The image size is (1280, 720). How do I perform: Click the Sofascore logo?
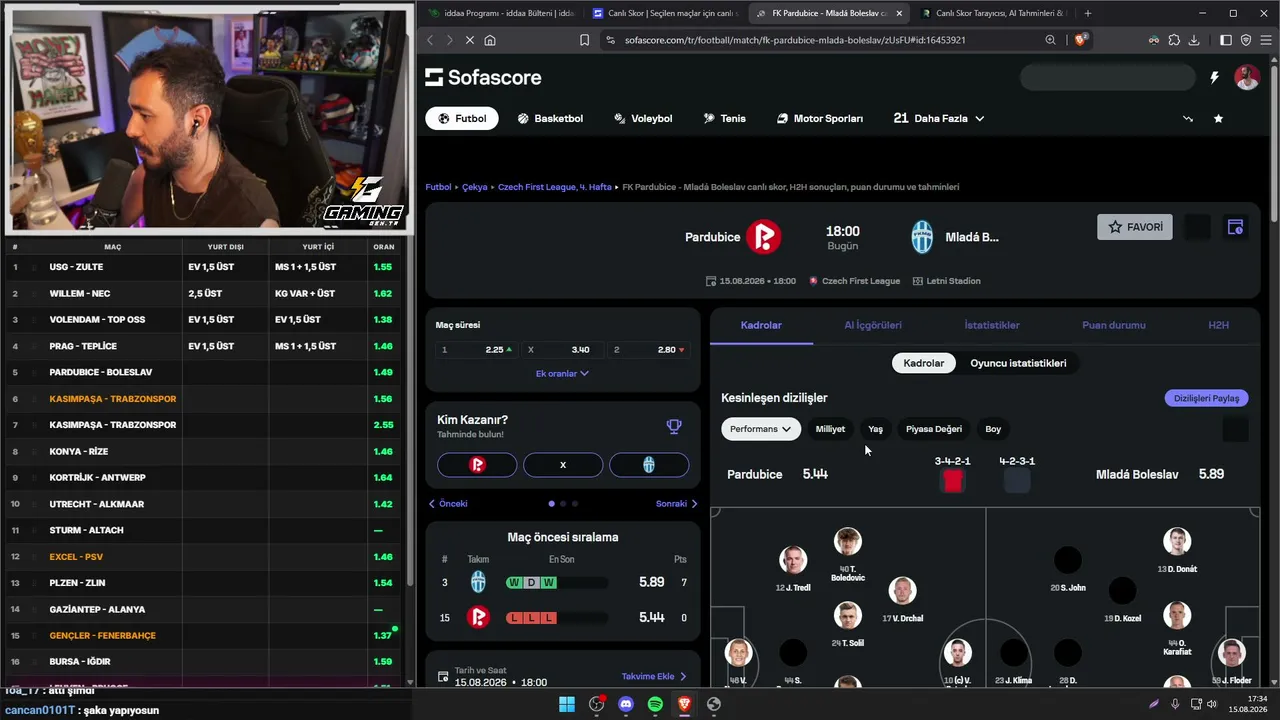pyautogui.click(x=483, y=77)
